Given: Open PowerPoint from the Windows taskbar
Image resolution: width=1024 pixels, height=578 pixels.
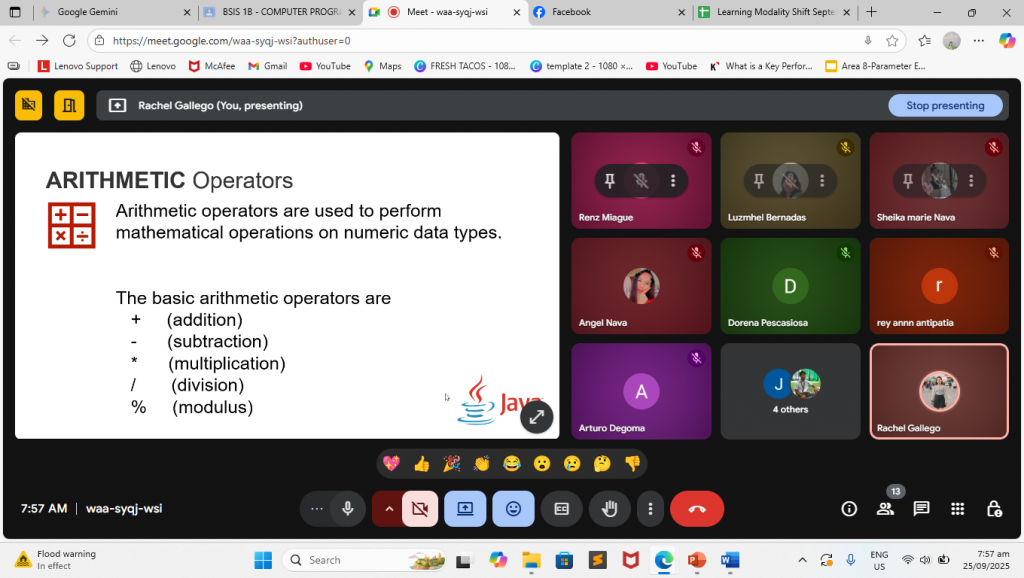Looking at the screenshot, I should tap(696, 560).
